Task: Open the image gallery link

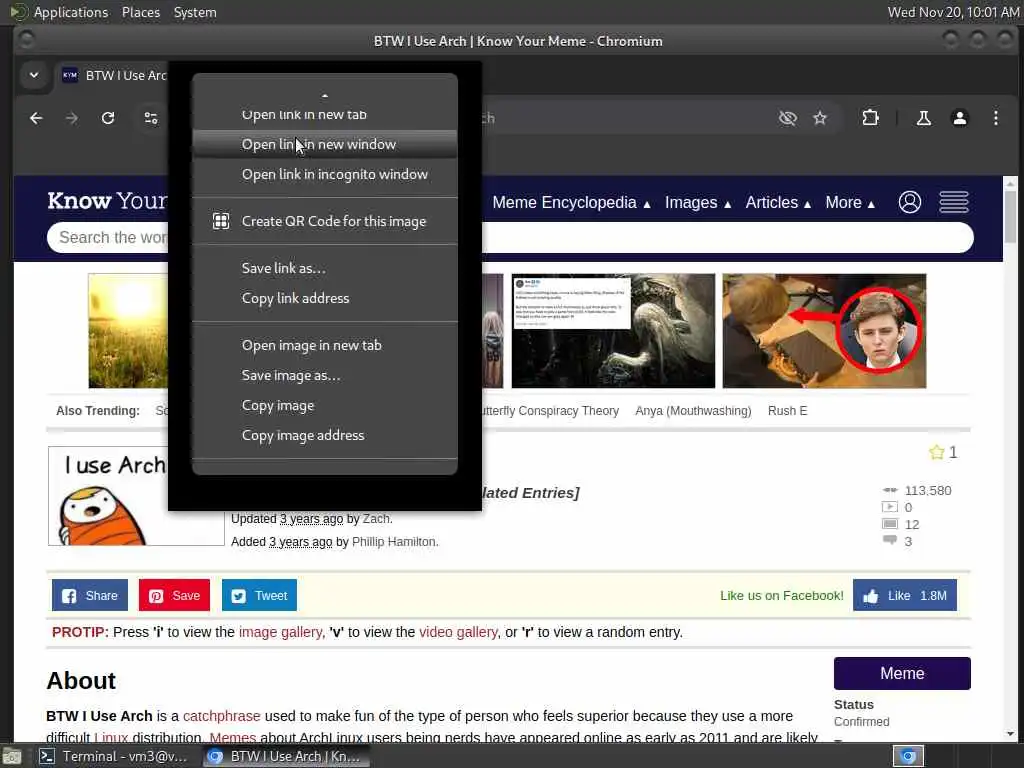Action: [280, 632]
